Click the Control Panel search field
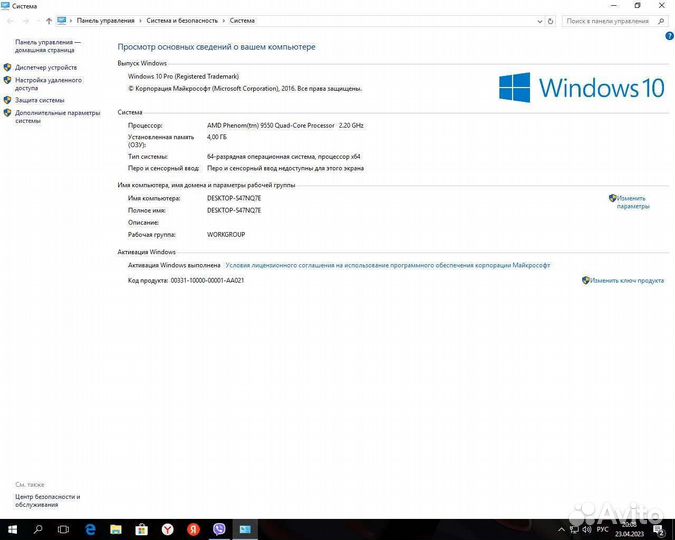The width and height of the screenshot is (675, 540). pyautogui.click(x=610, y=20)
